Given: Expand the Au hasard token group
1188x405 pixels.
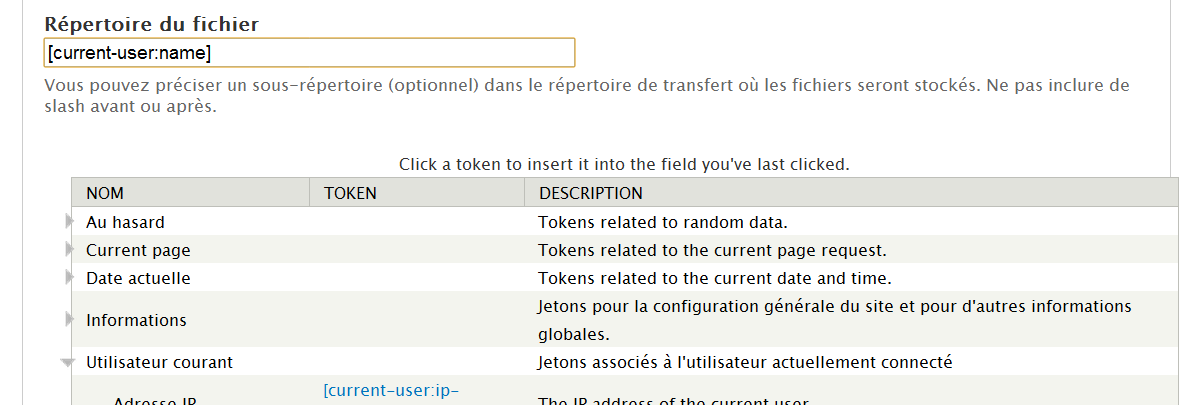Looking at the screenshot, I should [x=70, y=221].
